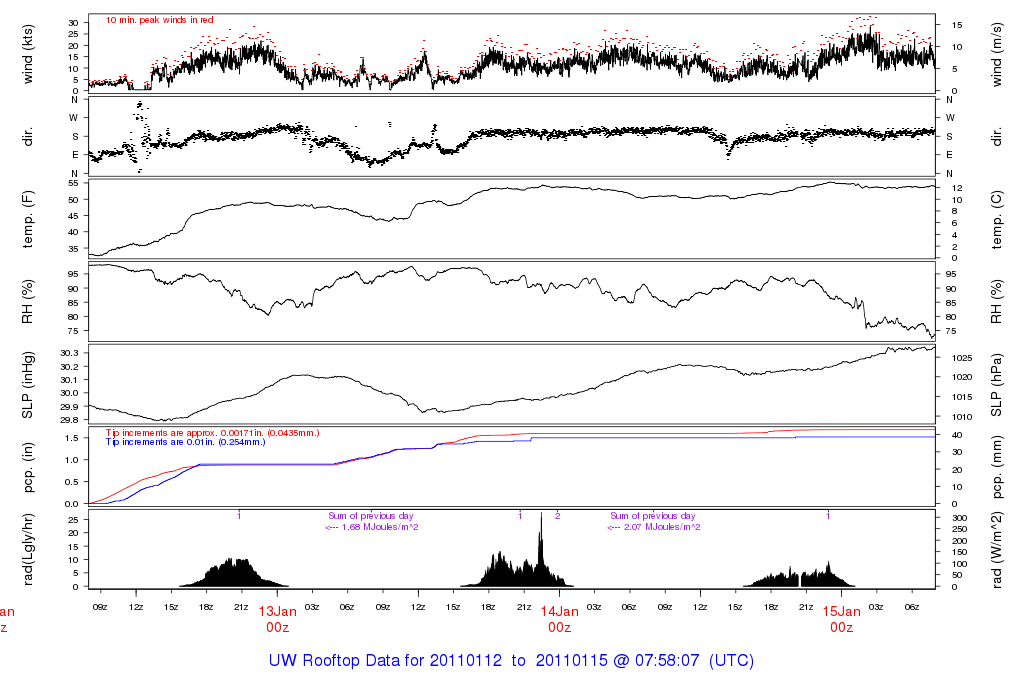Click the '250' tick on the W/m^2 axis
The width and height of the screenshot is (1024, 700).
[959, 530]
